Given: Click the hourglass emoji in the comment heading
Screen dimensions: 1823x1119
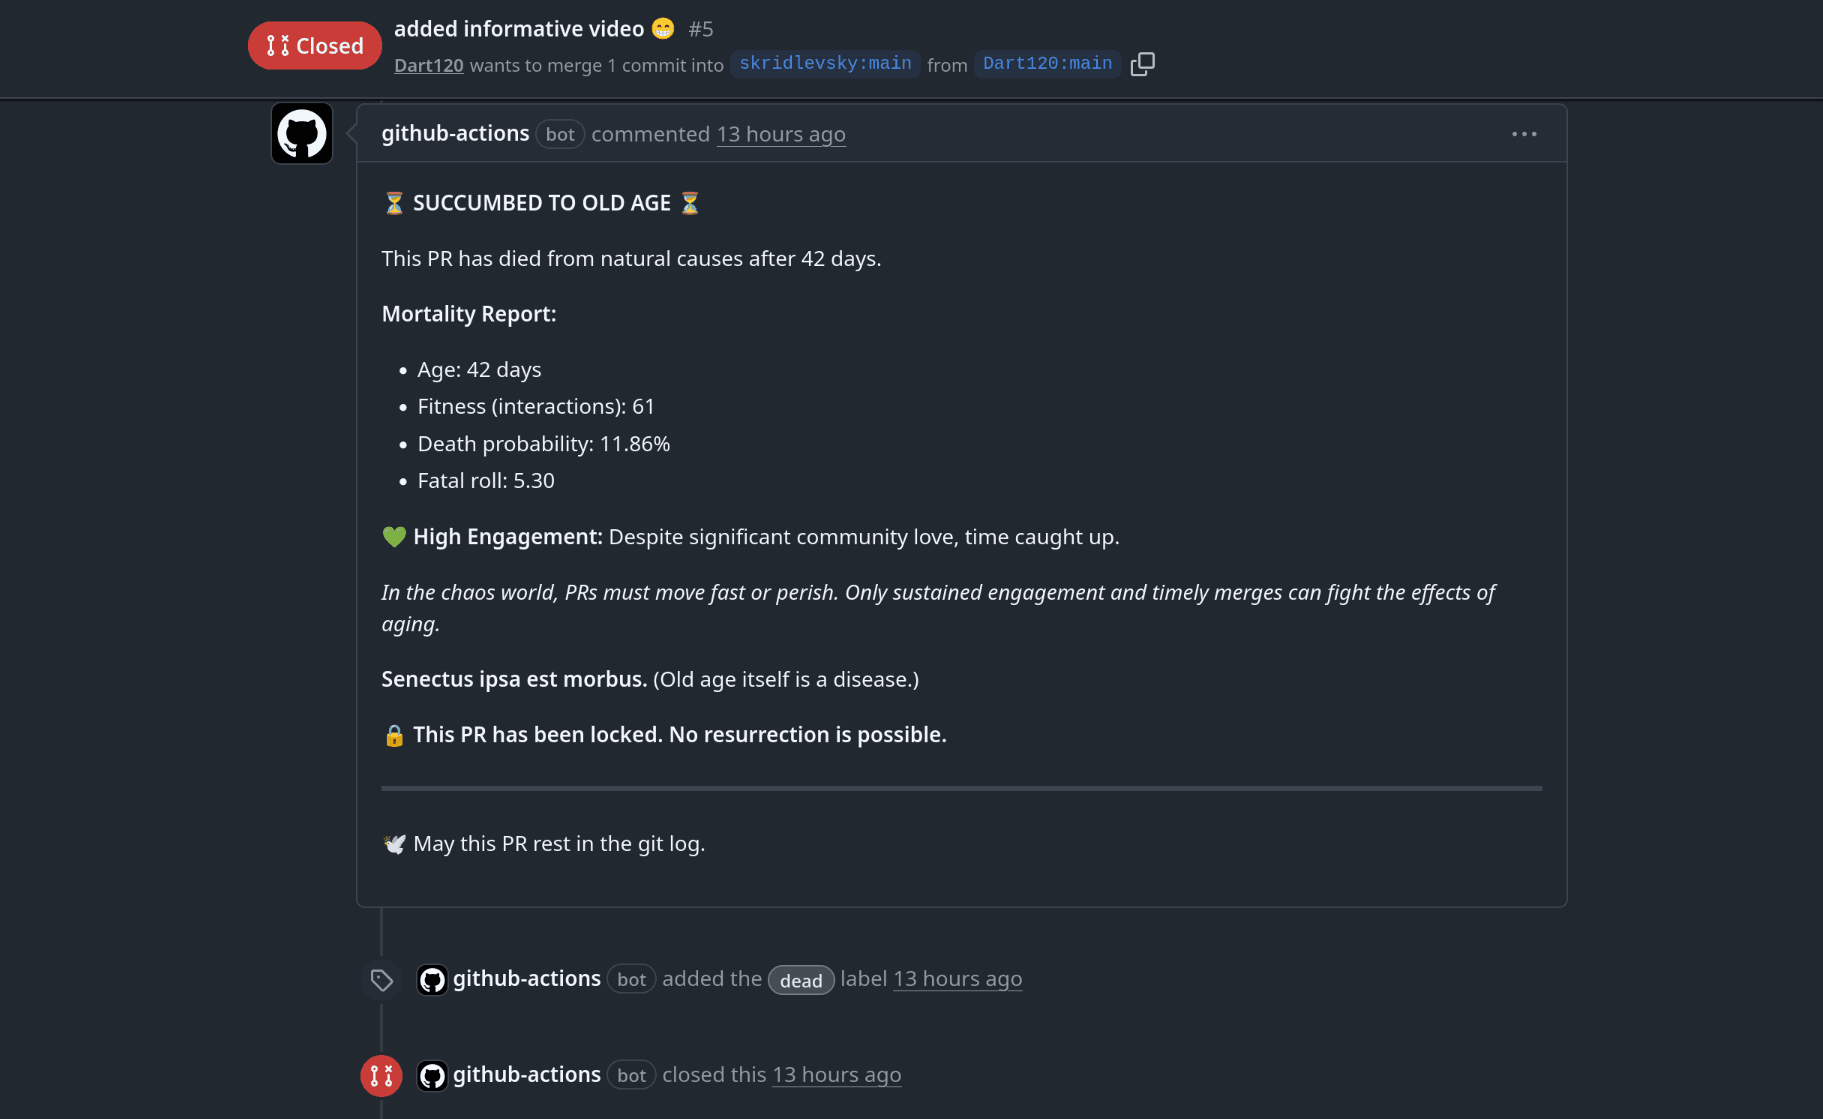Looking at the screenshot, I should pos(393,202).
